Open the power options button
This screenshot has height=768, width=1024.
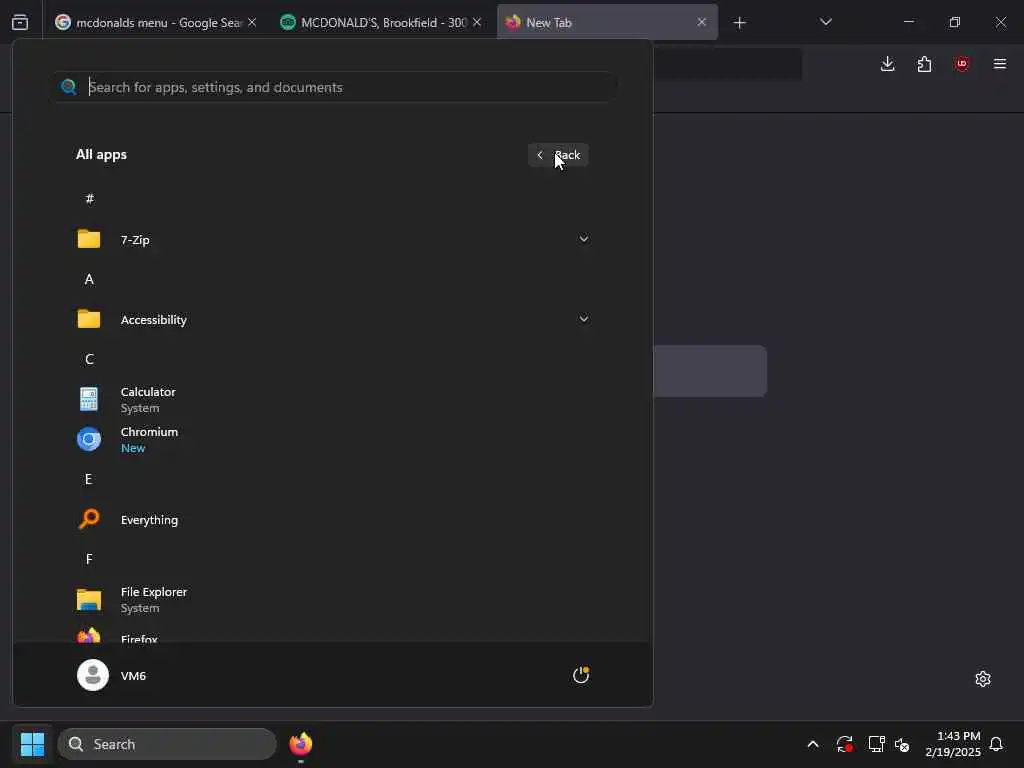tap(581, 675)
